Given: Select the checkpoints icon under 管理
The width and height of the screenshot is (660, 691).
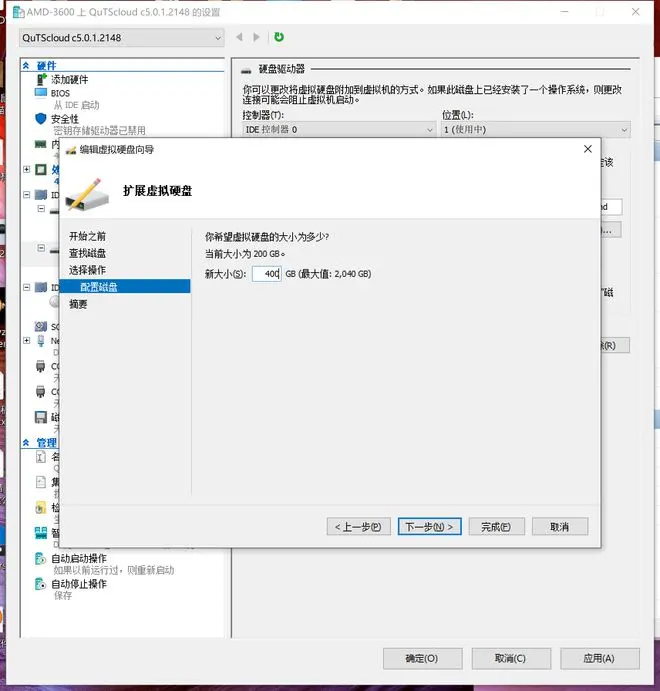Looking at the screenshot, I should 41,508.
